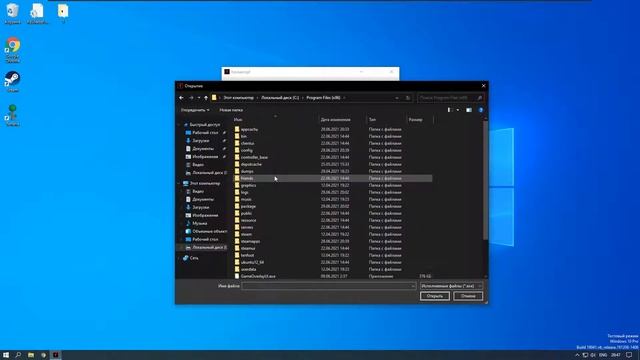Select the music folder
The width and height of the screenshot is (640, 360).
coord(246,199)
